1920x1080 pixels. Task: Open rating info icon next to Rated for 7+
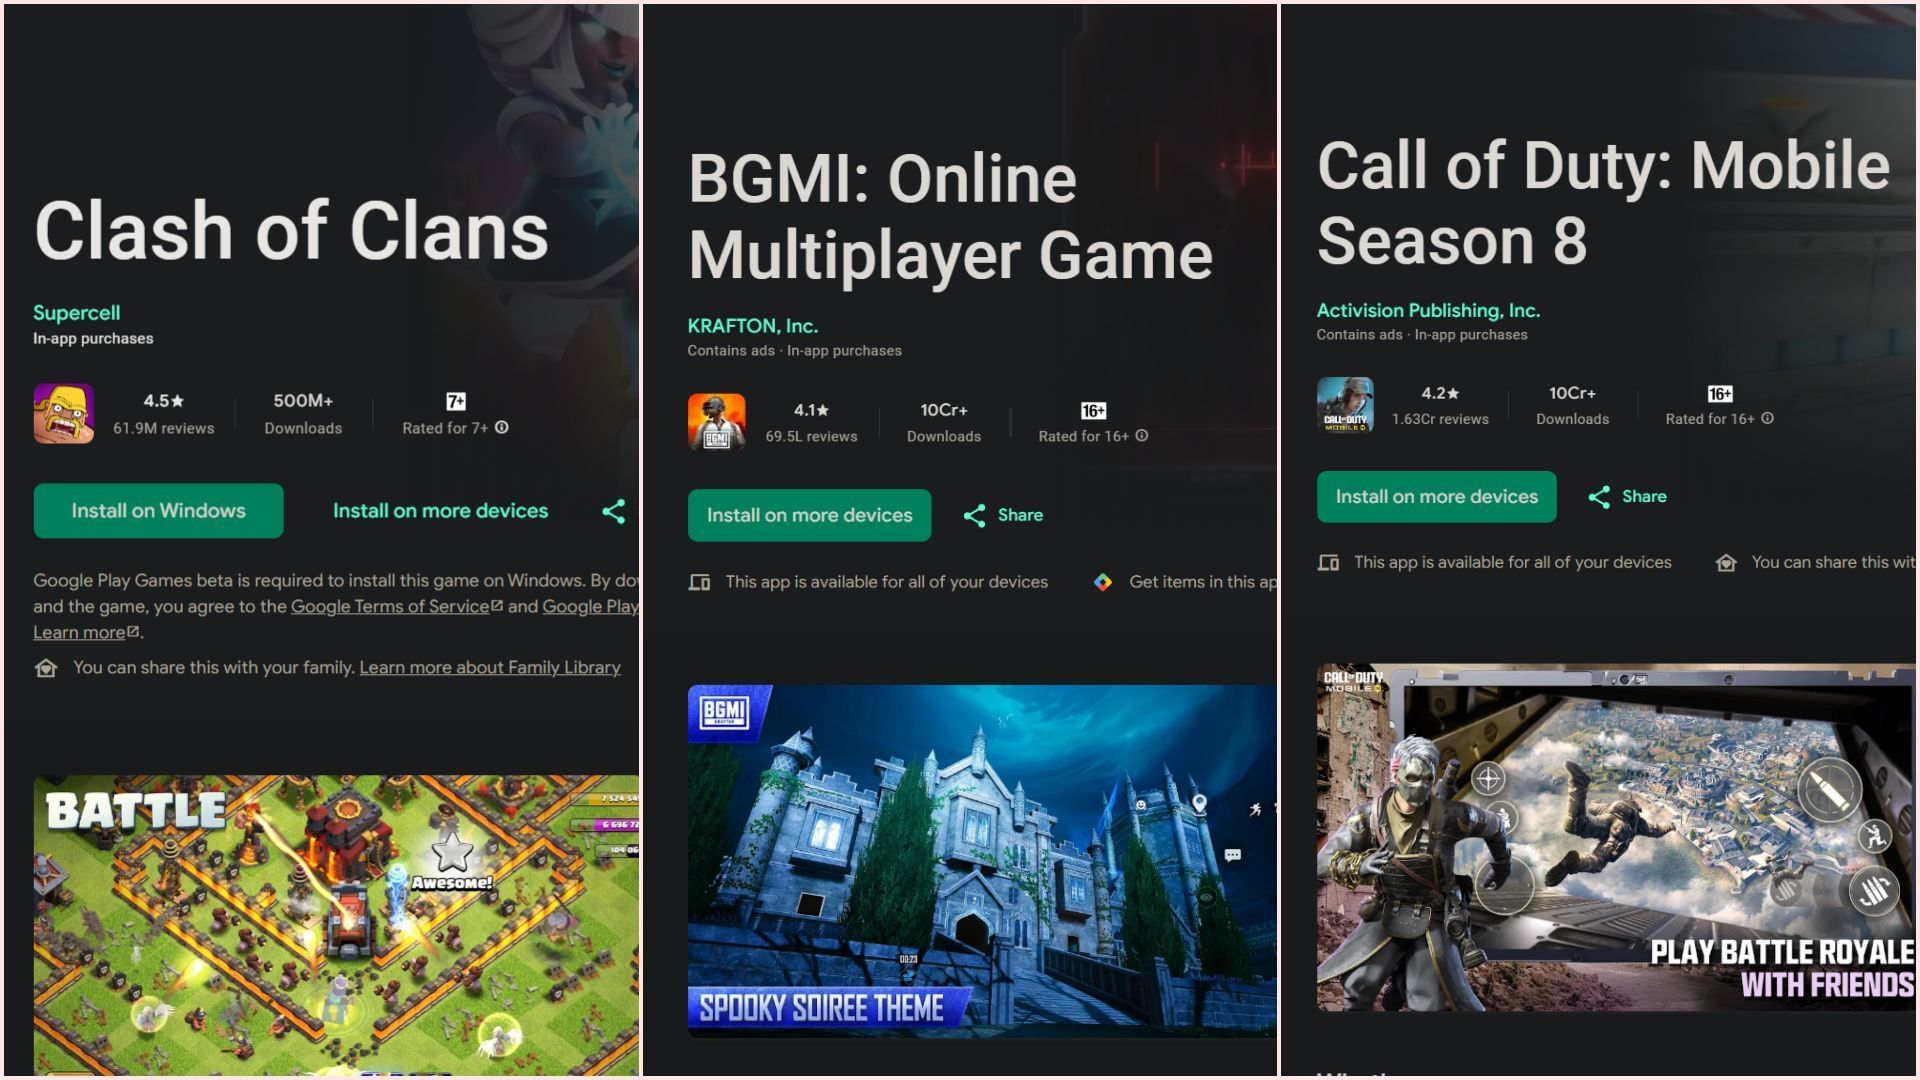(x=502, y=428)
